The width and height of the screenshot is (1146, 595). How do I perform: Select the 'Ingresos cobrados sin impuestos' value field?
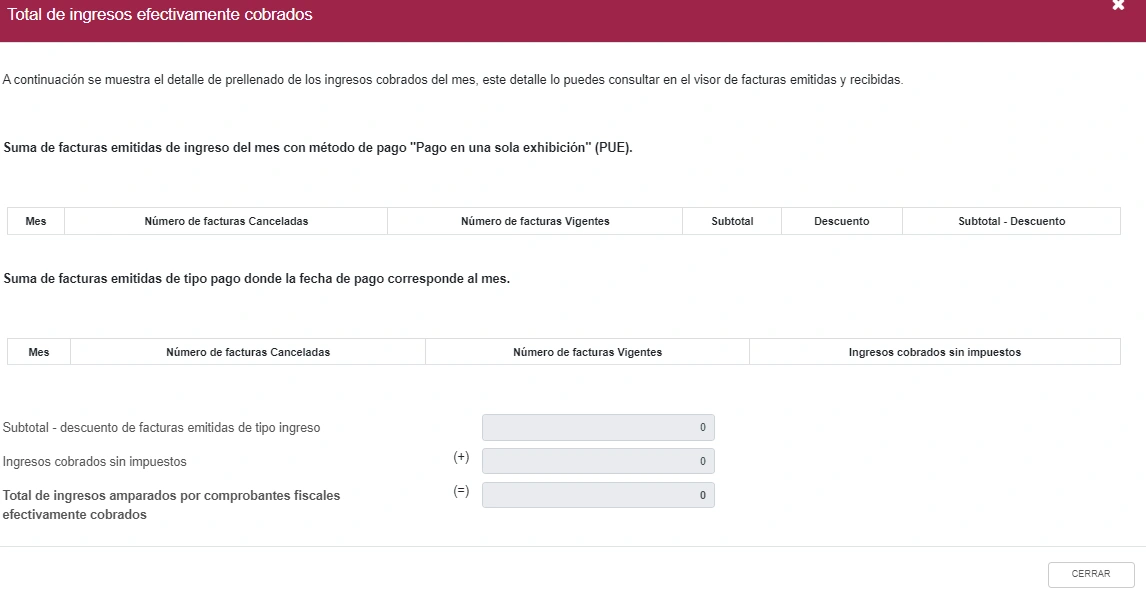click(598, 461)
